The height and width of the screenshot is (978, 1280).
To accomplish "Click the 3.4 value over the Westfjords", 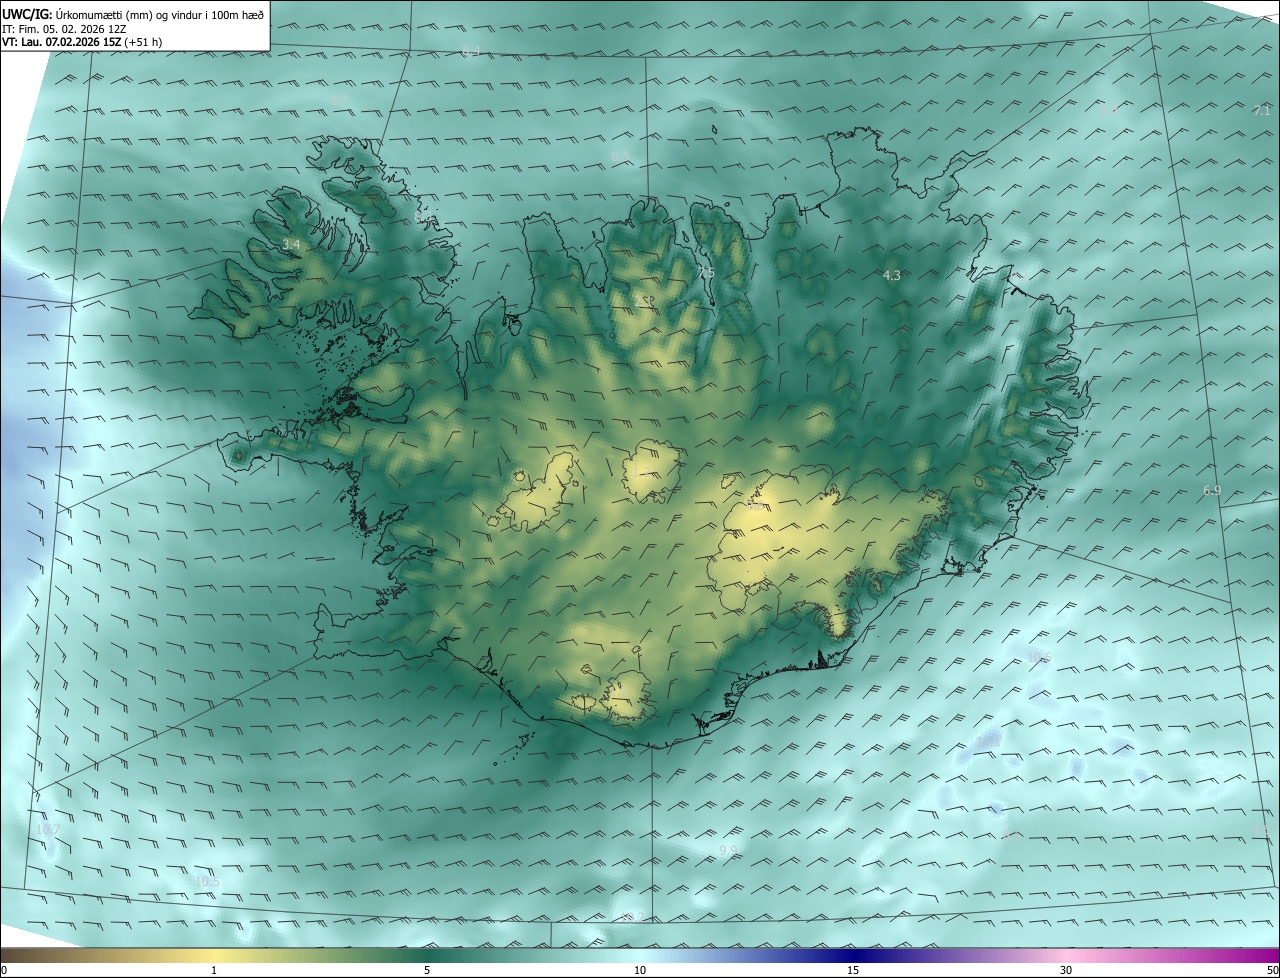I will pyautogui.click(x=291, y=244).
